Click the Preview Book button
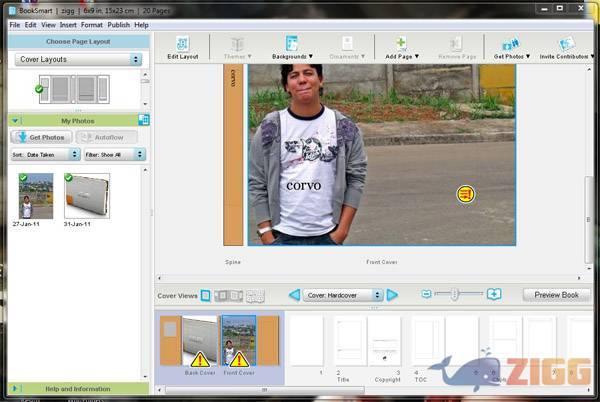This screenshot has width=600, height=402. tap(556, 295)
